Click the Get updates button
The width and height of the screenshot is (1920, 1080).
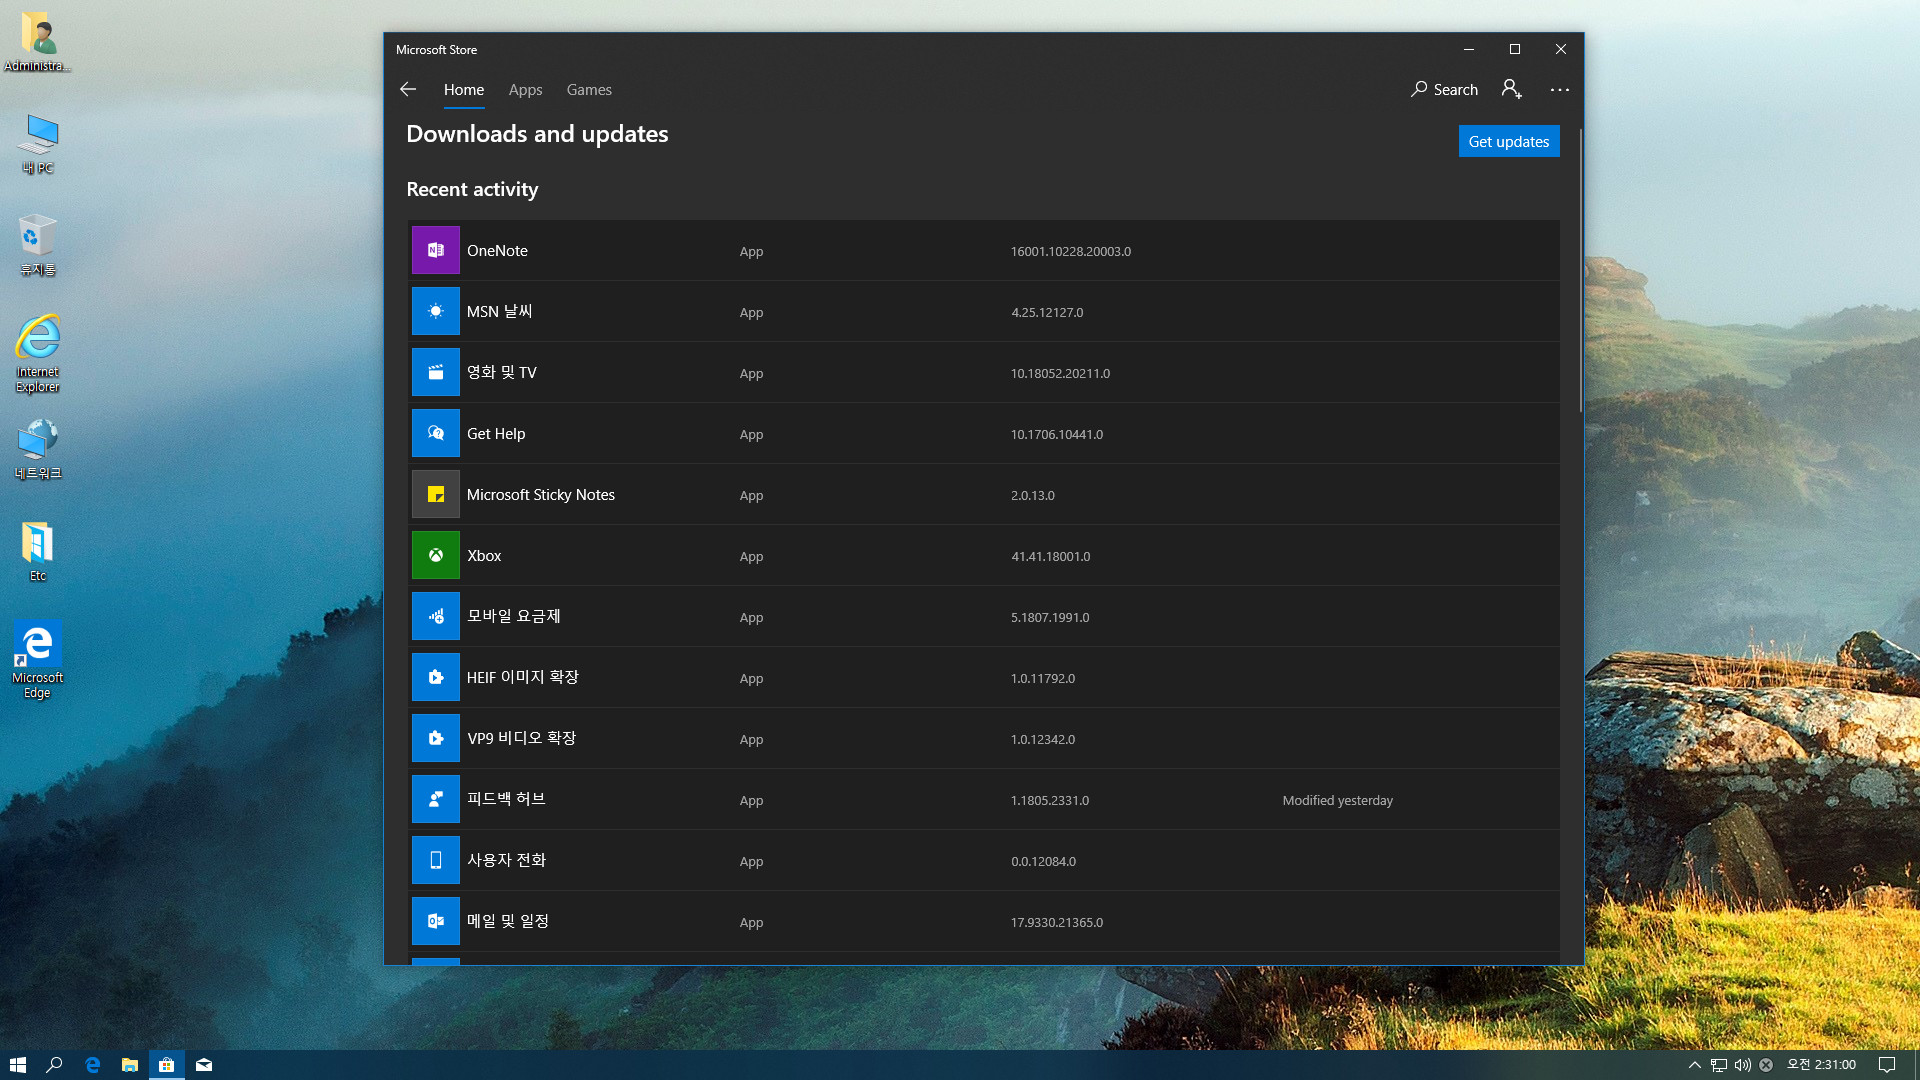tap(1509, 141)
